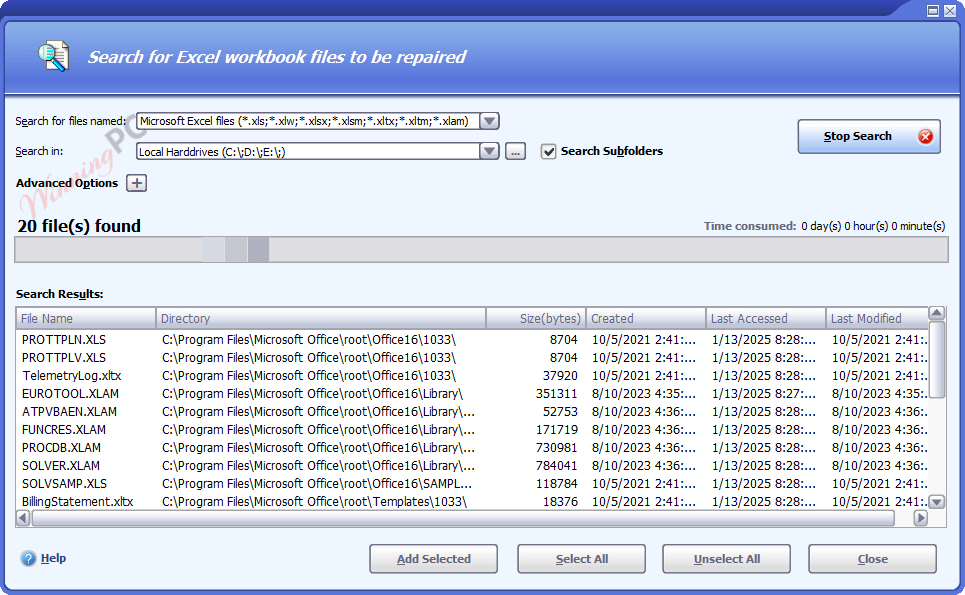Sort by Size(bytes) column header
Viewport: 965px width, 595px height.
535,318
